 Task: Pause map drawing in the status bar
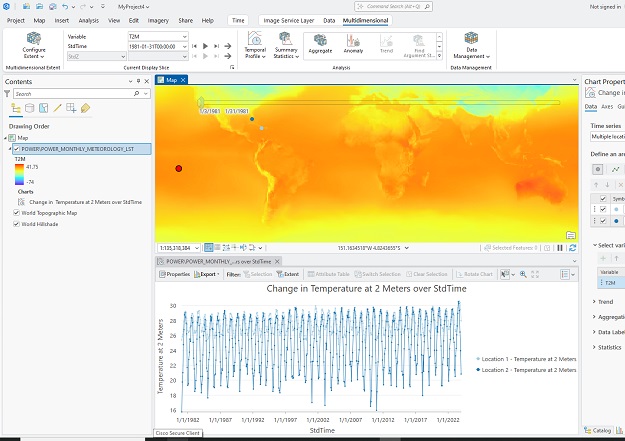(560, 247)
